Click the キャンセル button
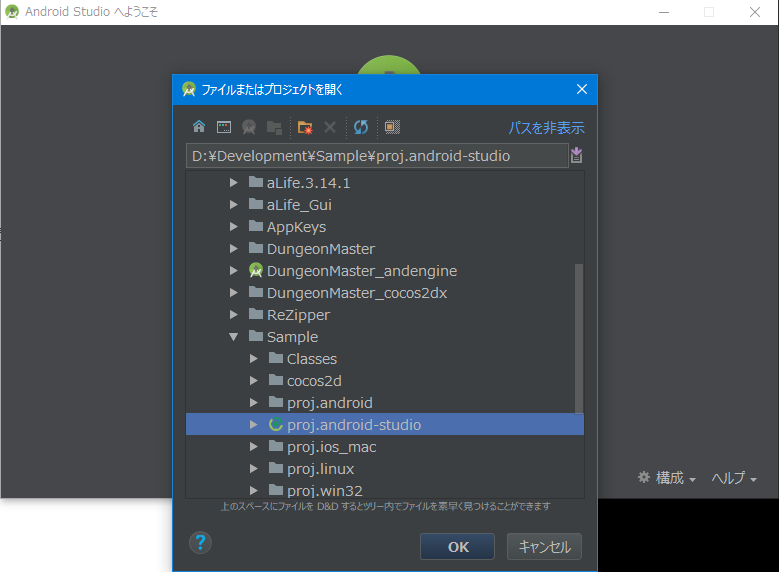Image resolution: width=779 pixels, height=572 pixels. coord(545,547)
